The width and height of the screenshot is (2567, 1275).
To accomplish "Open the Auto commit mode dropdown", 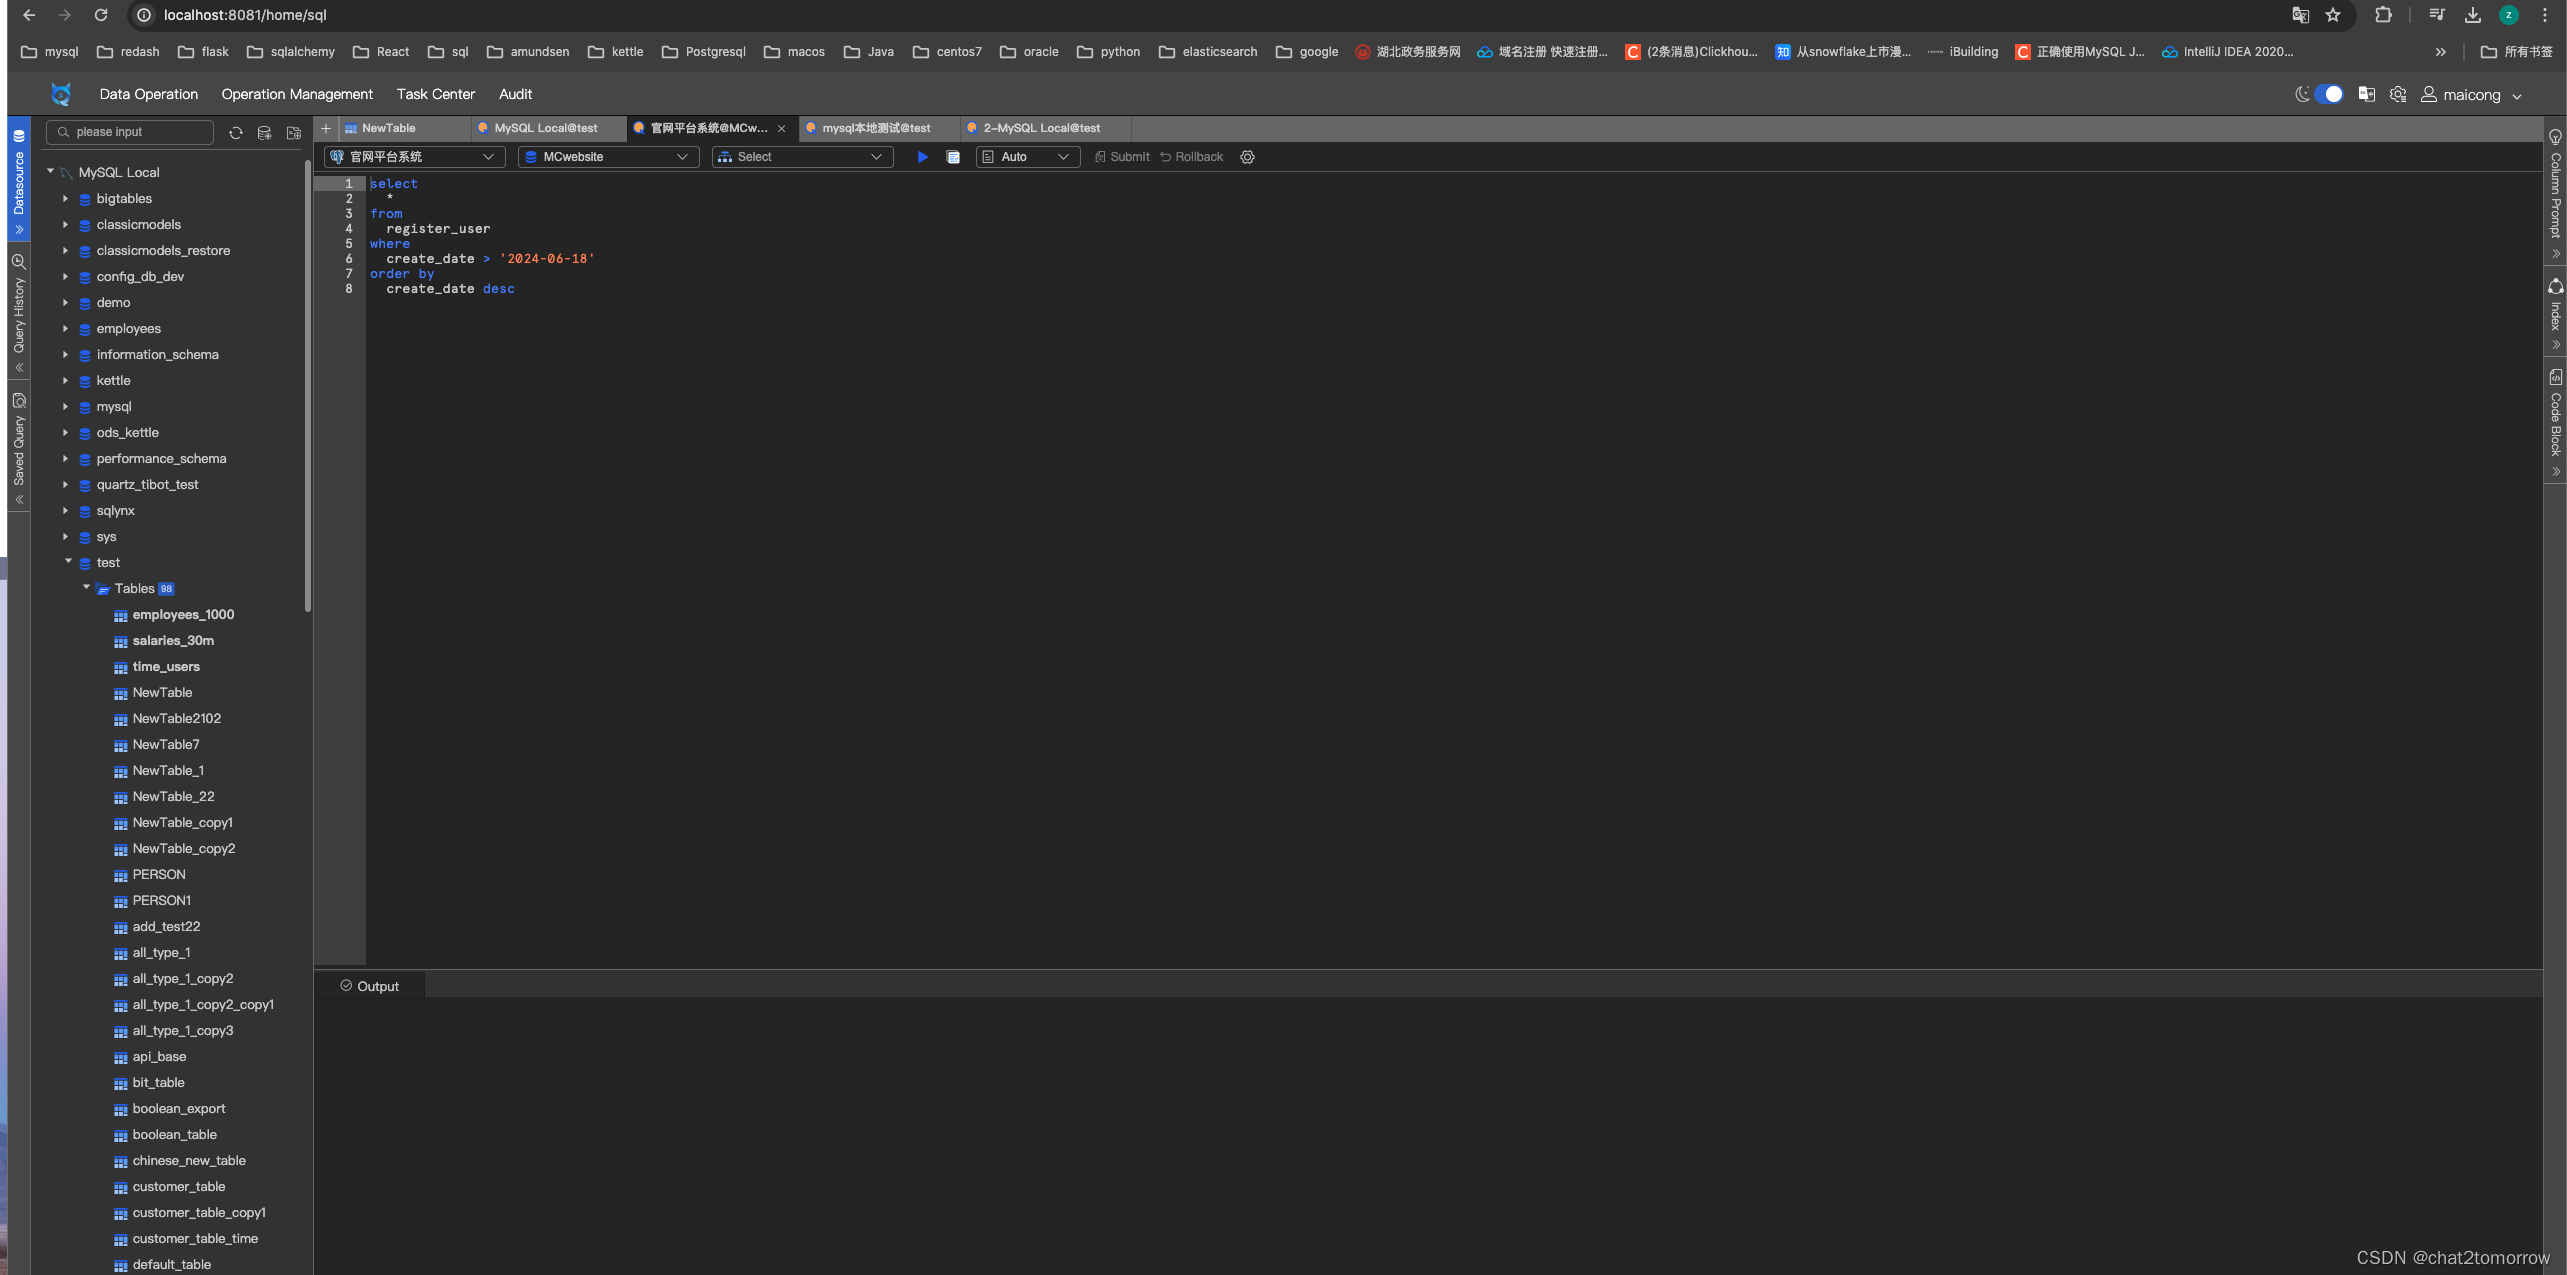I will [1027, 157].
